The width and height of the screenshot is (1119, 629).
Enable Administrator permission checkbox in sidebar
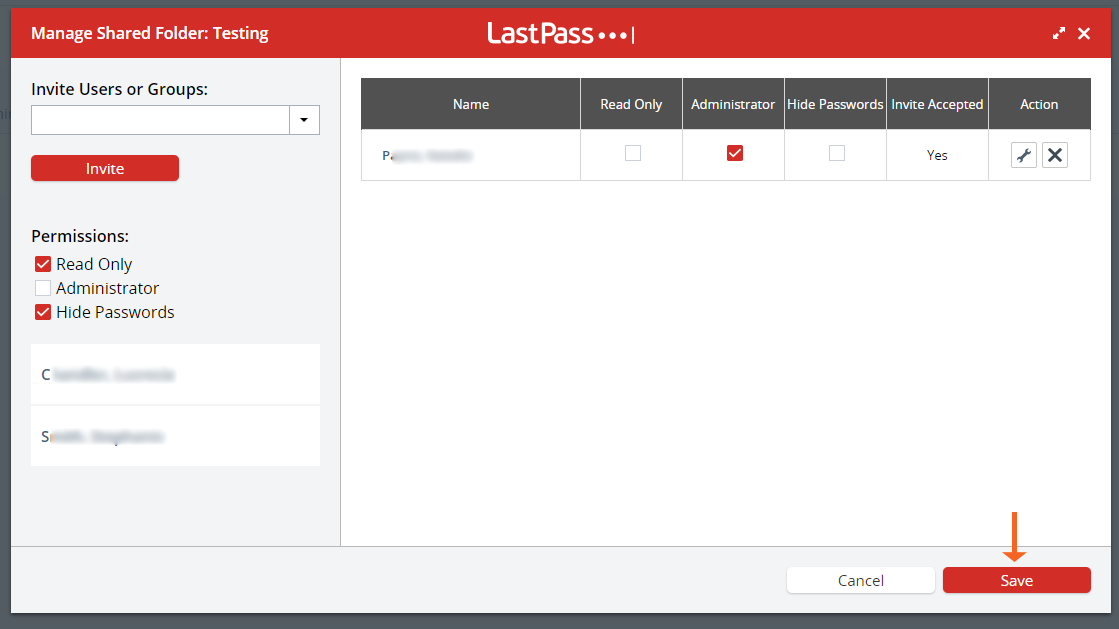coord(43,288)
